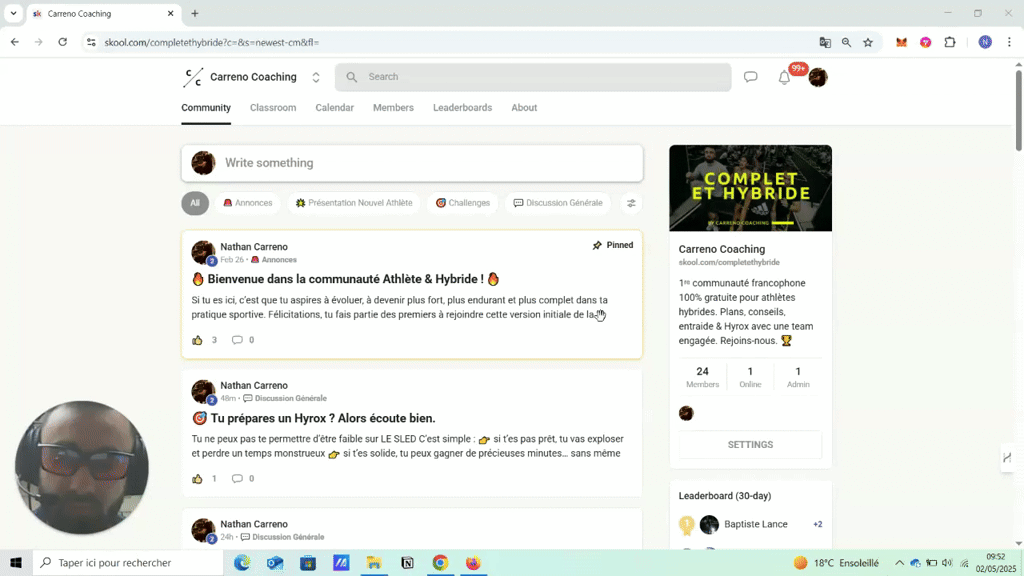Open Notion from the taskbar

[408, 563]
